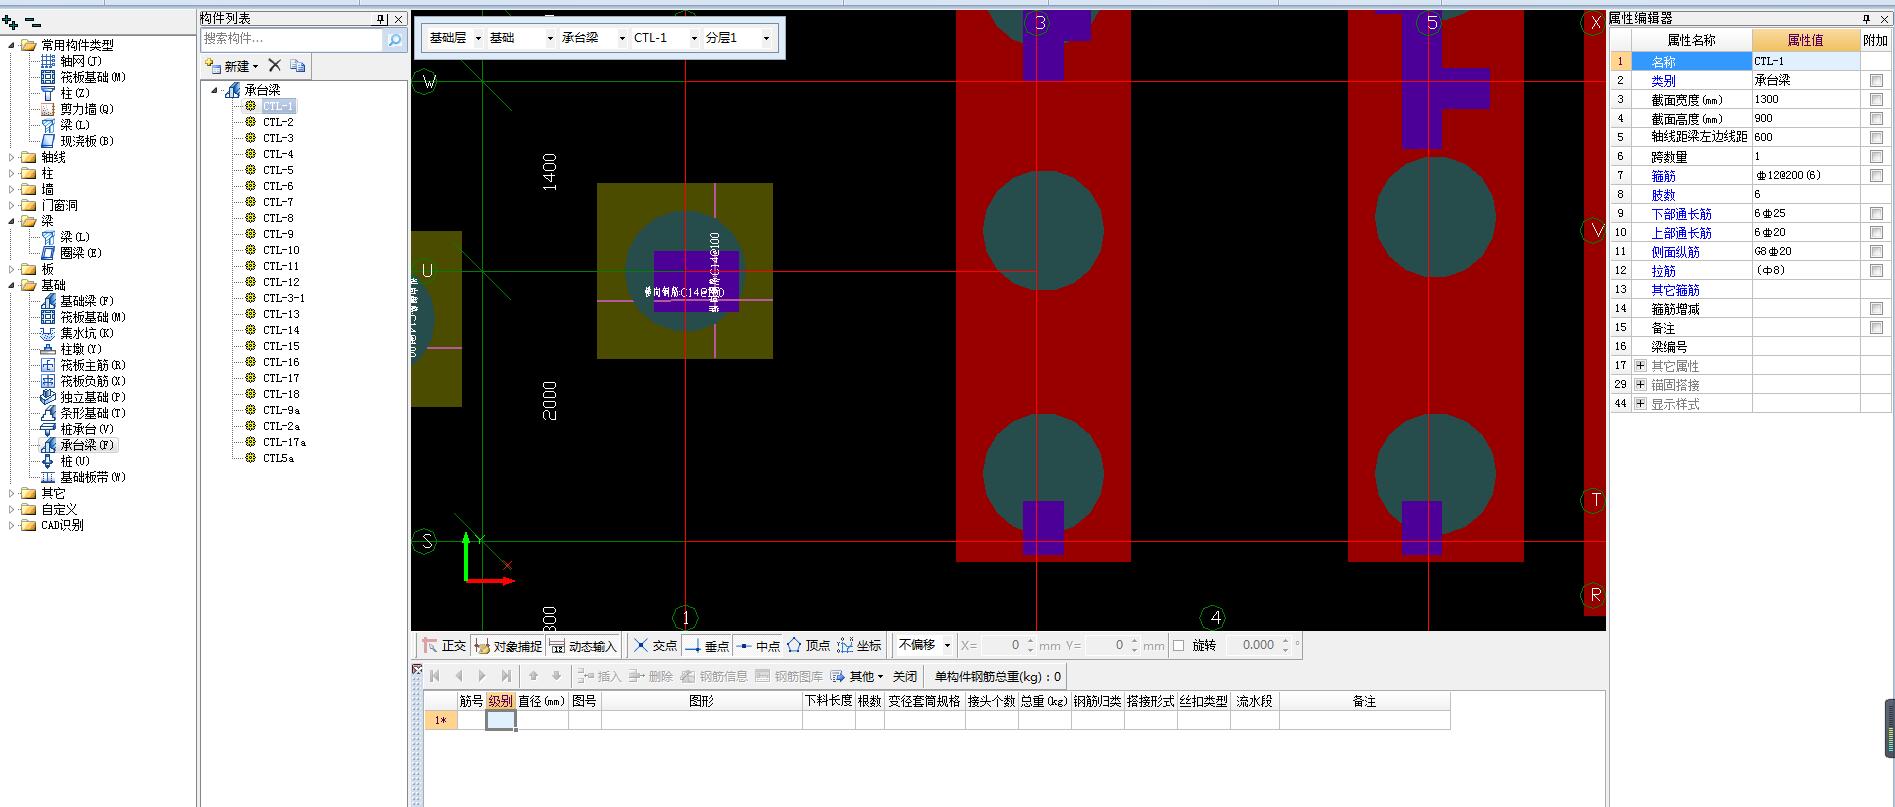Open the 其他 menu in rebar toolbar
Image resolution: width=1895 pixels, height=807 pixels.
858,677
